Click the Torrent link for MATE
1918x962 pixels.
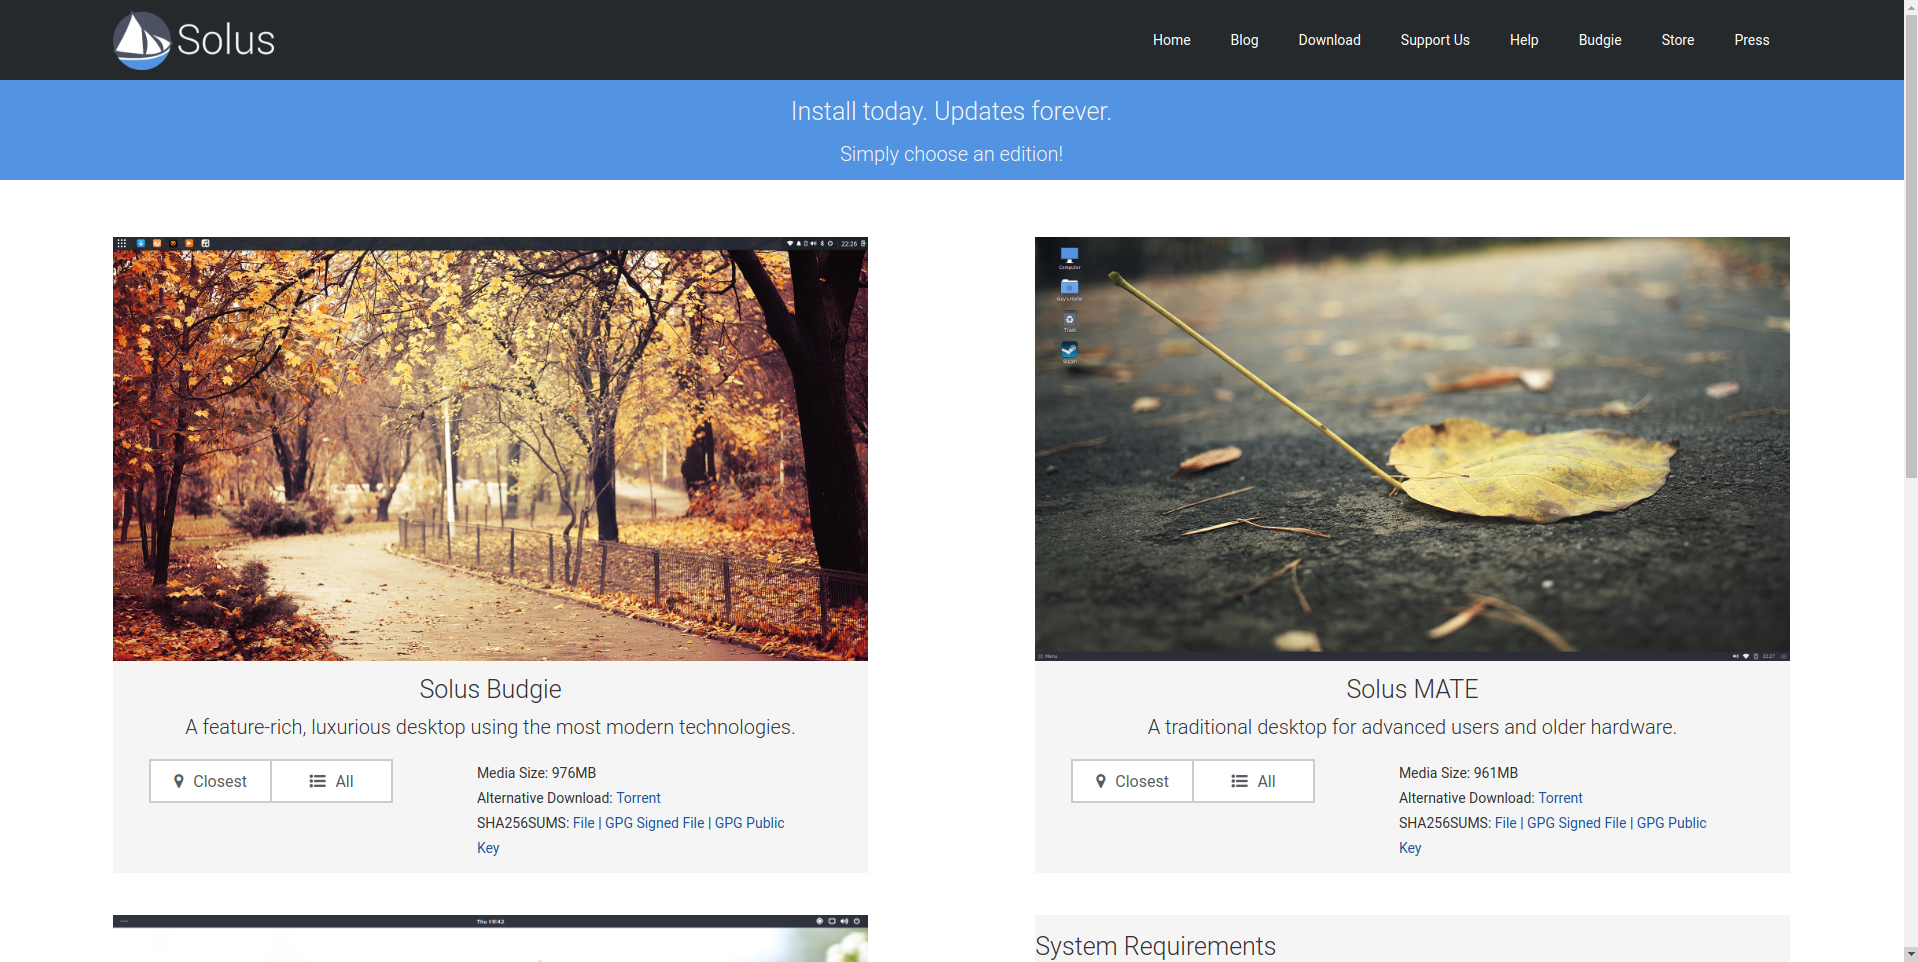1560,798
